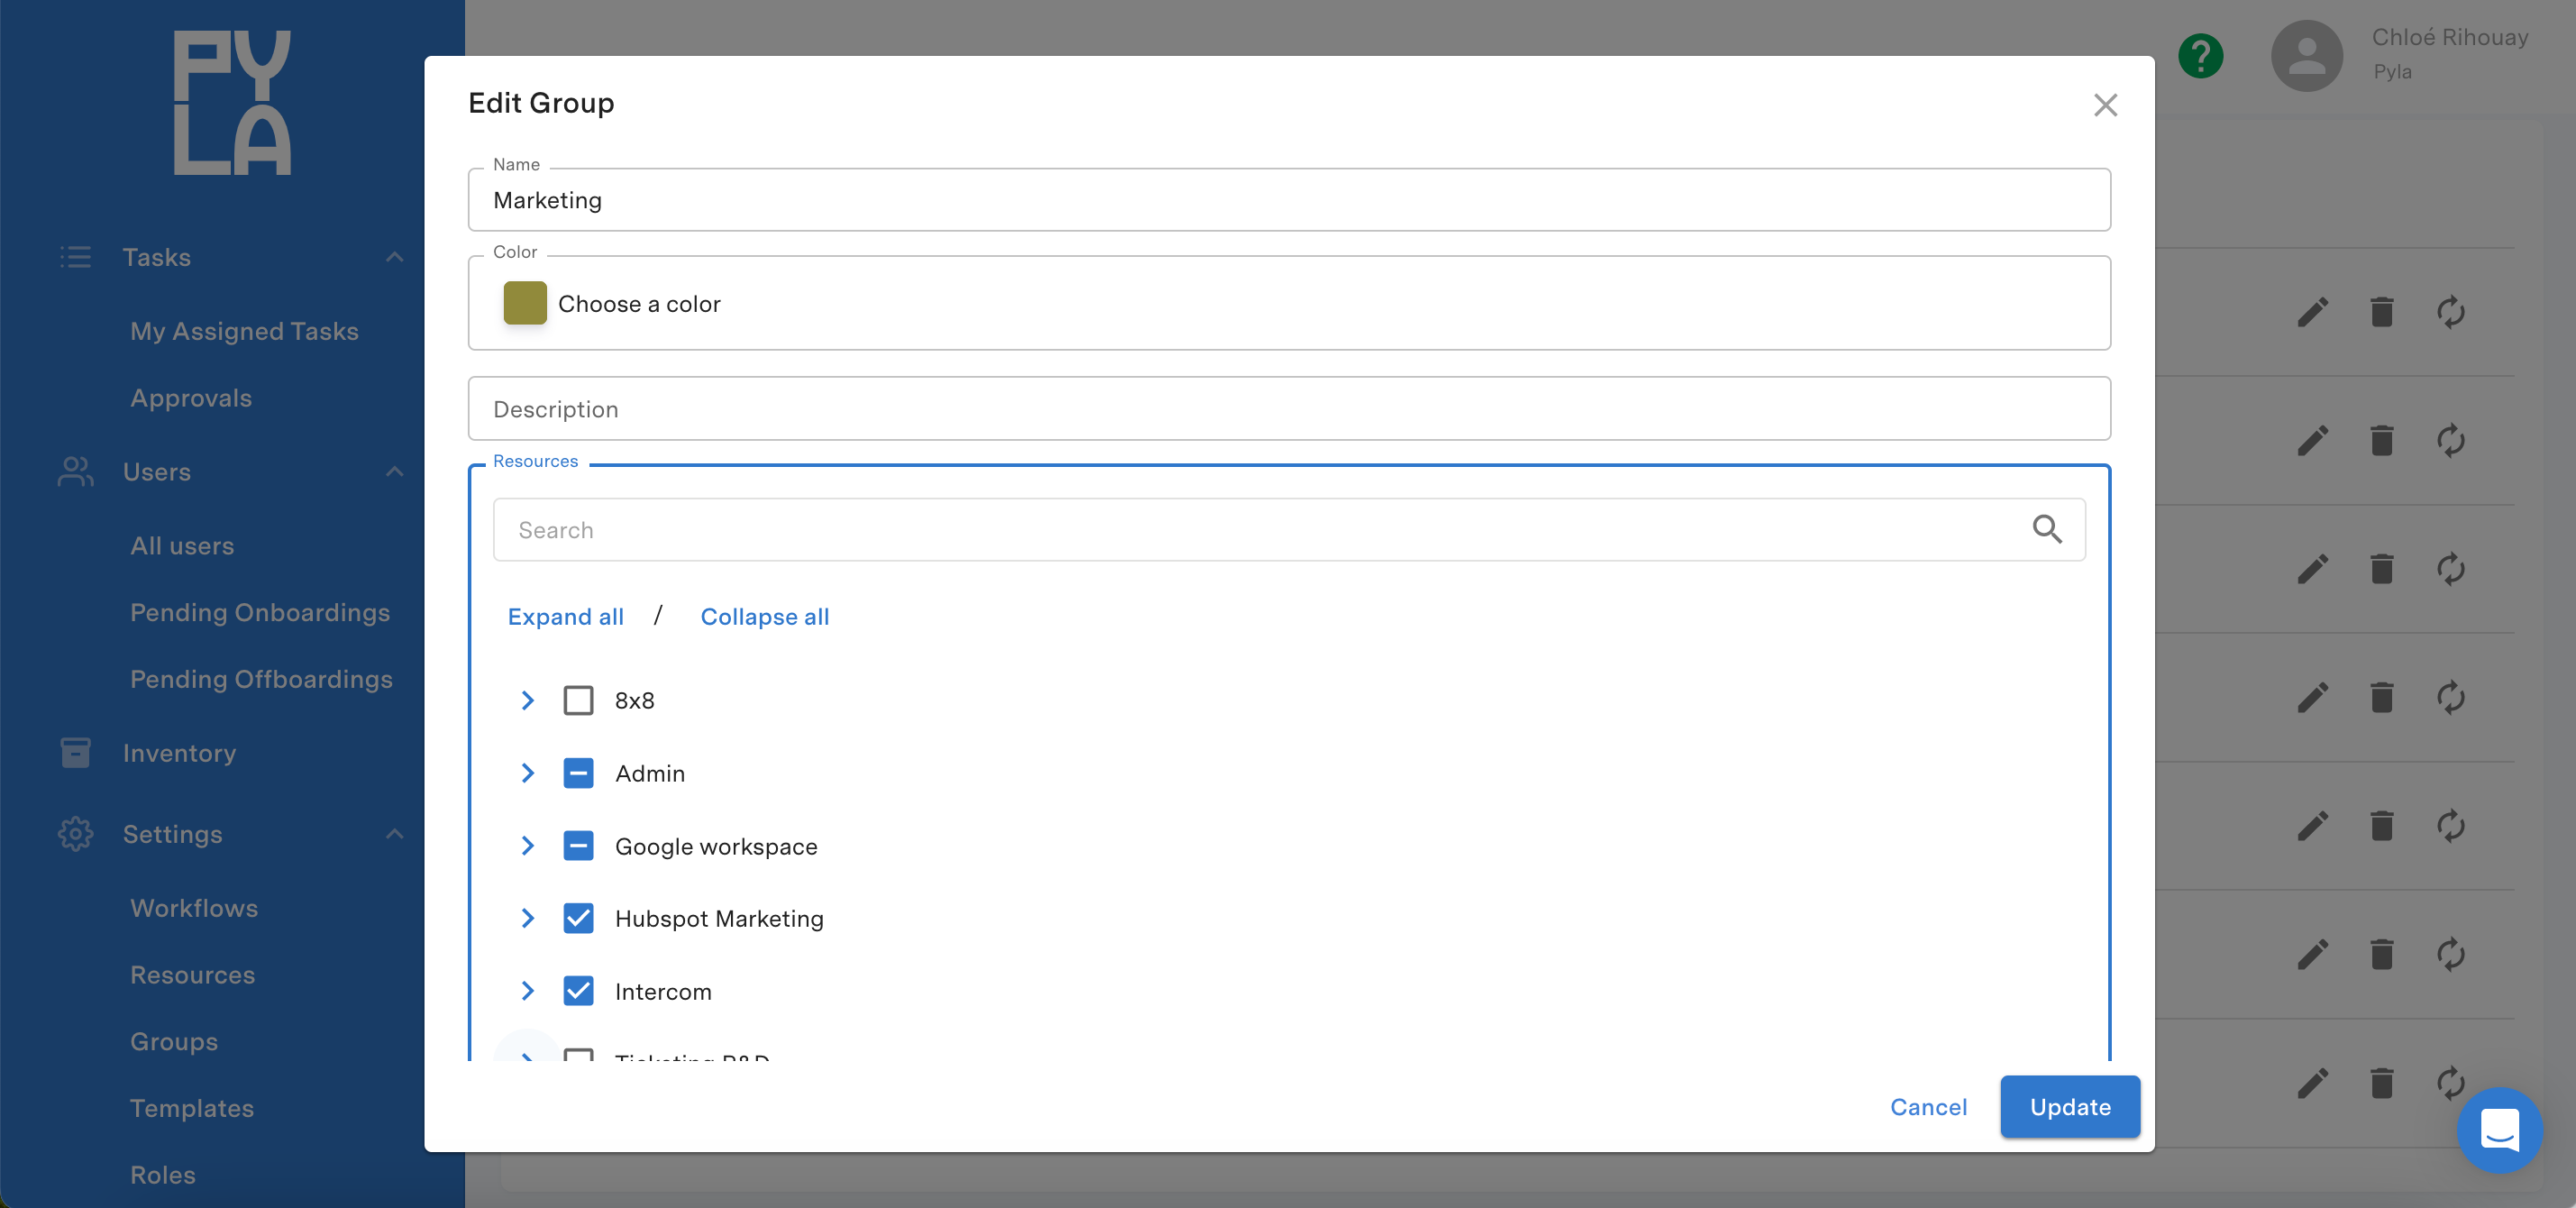
Task: Collapse the Tasks sidebar section chevron
Action: [395, 257]
